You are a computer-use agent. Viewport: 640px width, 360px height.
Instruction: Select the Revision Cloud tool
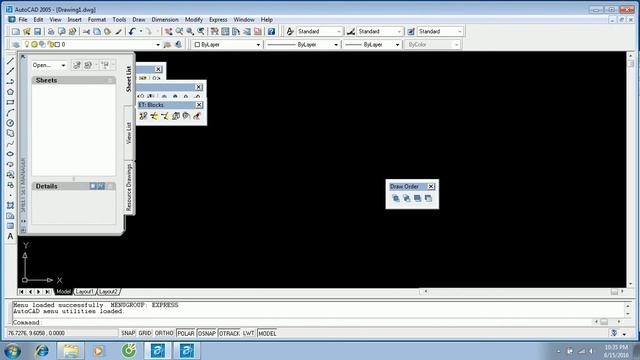click(10, 133)
